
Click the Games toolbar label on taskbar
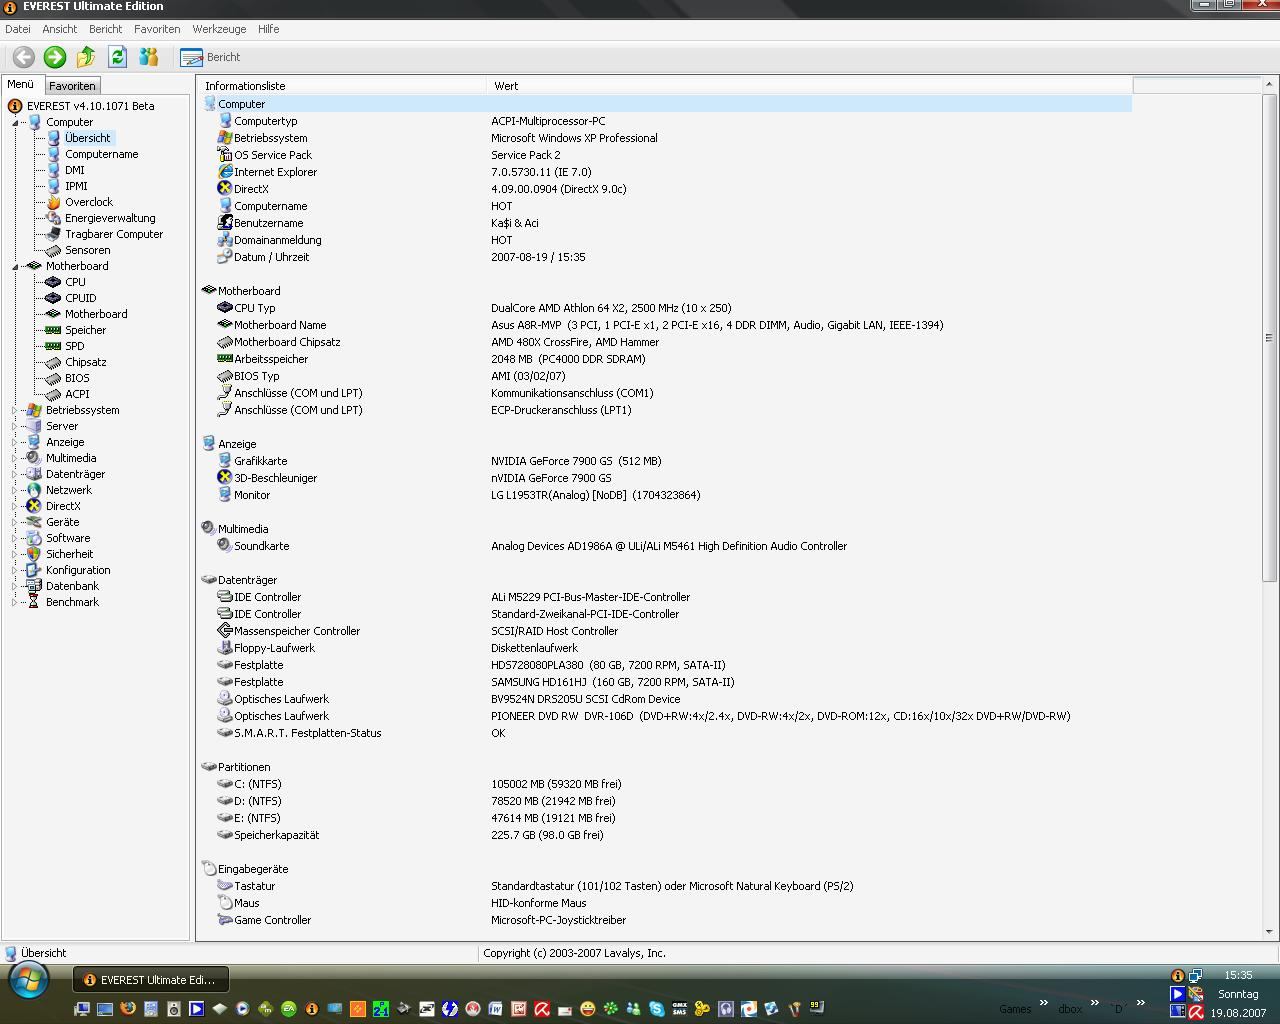coord(1015,1009)
